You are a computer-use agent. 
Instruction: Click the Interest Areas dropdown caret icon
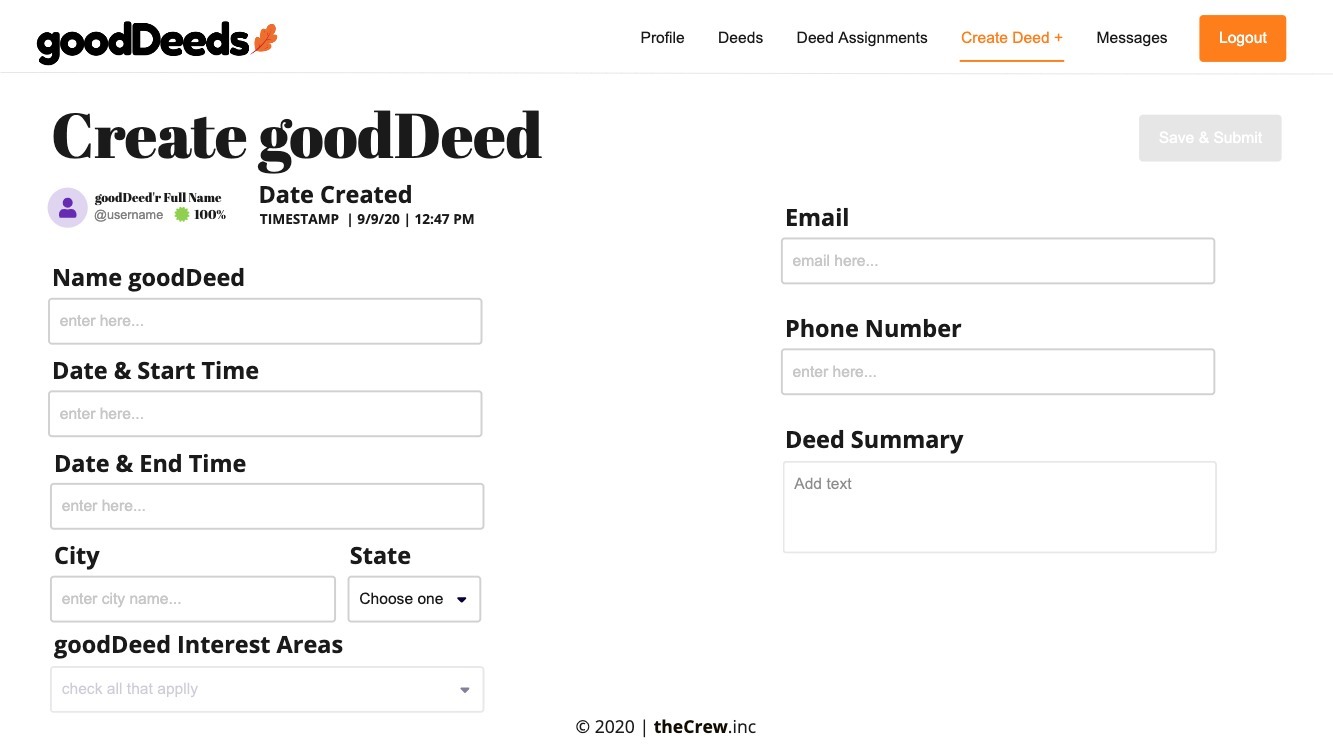click(464, 689)
